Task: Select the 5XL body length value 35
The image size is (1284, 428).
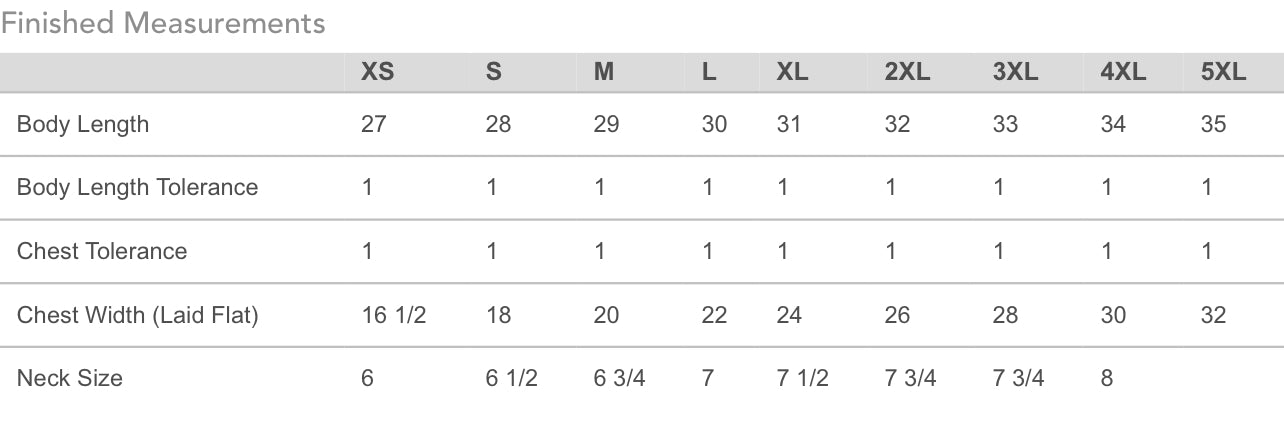Action: (x=1213, y=124)
